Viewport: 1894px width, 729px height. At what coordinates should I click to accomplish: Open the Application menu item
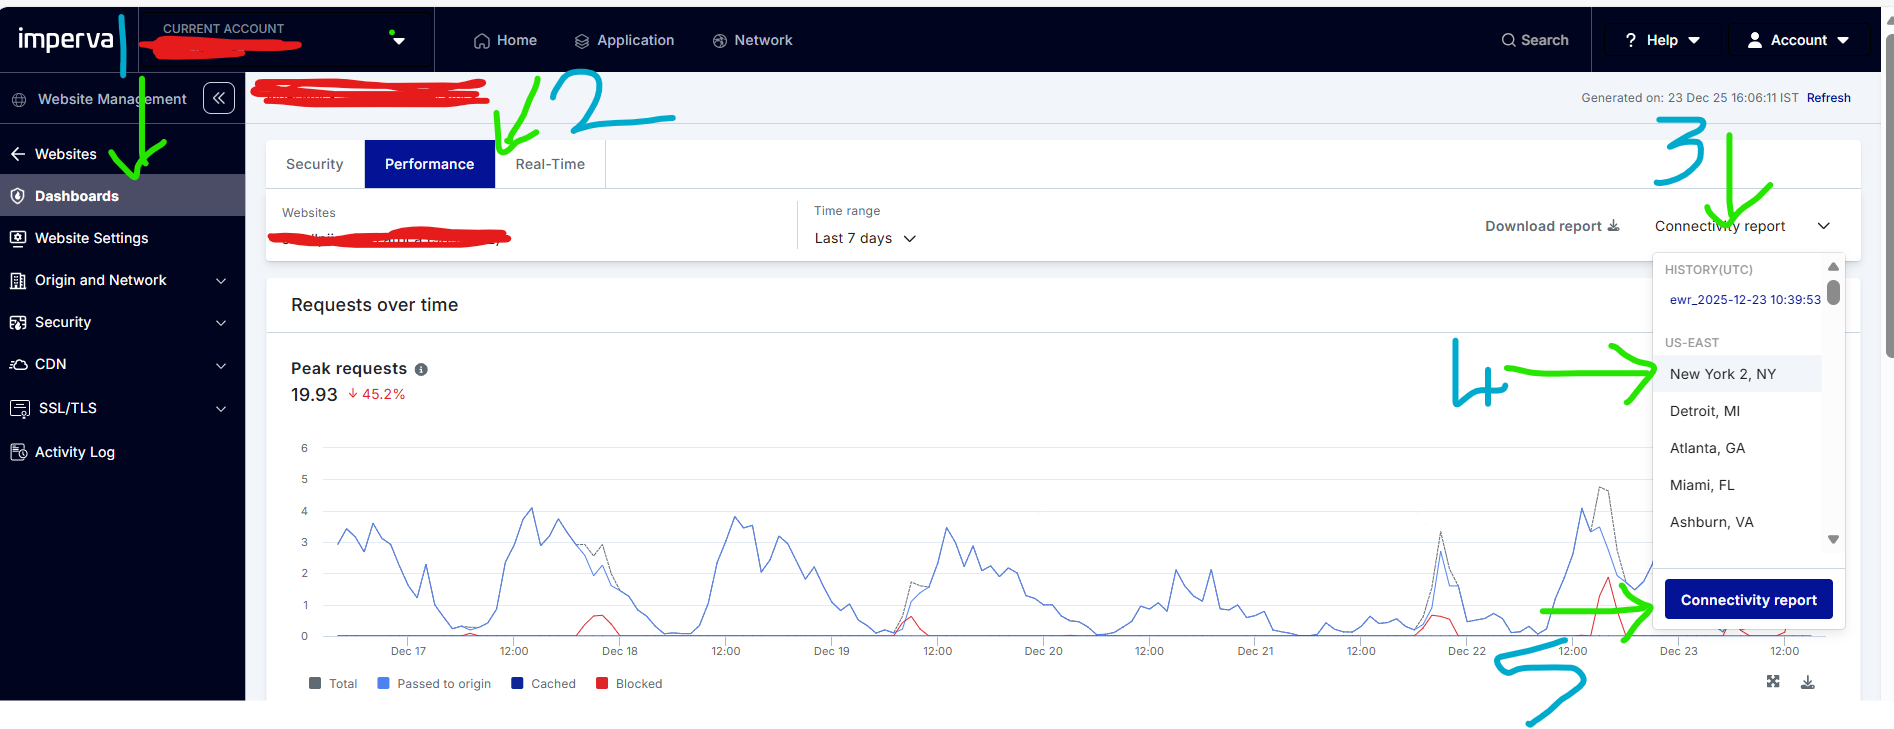(x=624, y=40)
